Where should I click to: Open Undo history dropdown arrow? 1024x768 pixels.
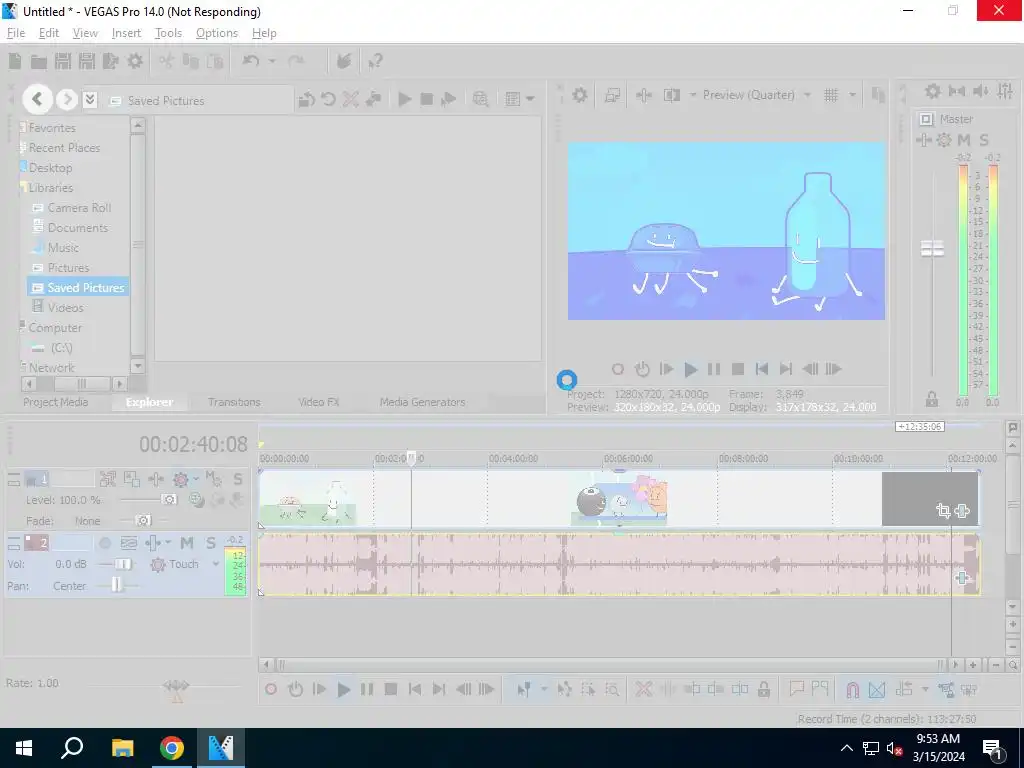coord(272,61)
